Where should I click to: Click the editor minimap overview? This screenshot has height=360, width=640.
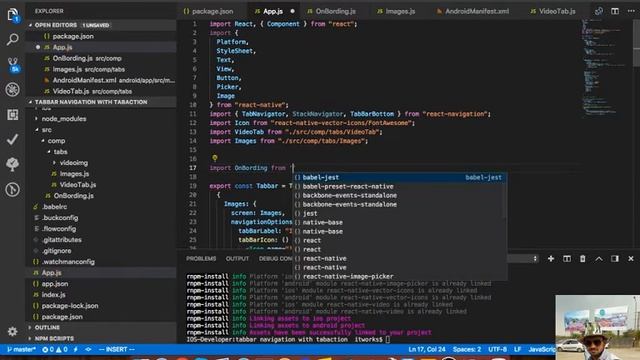[x=604, y=69]
